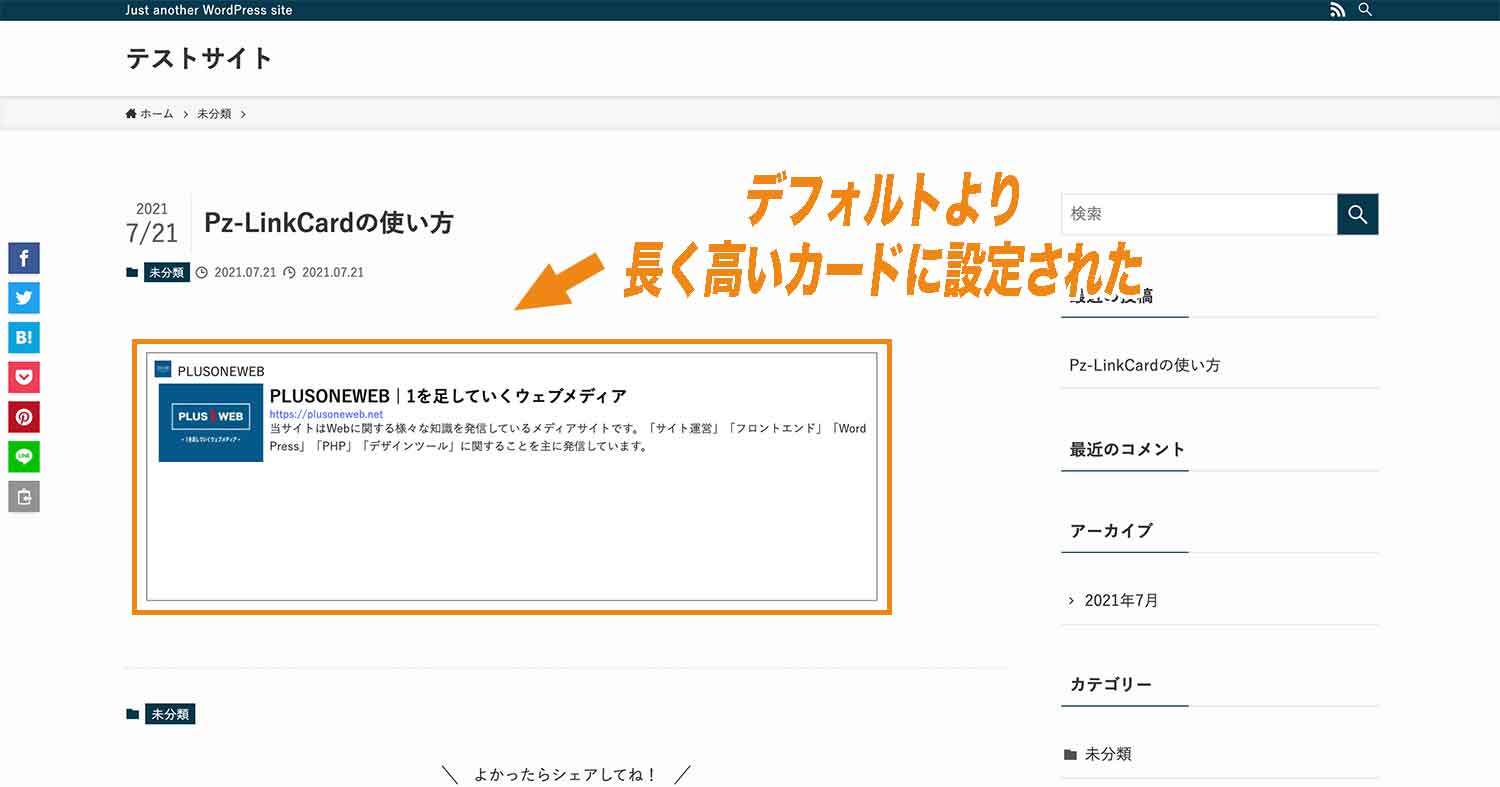This screenshot has width=1500, height=787.
Task: Go to the site title テストサイト
Action: [198, 58]
